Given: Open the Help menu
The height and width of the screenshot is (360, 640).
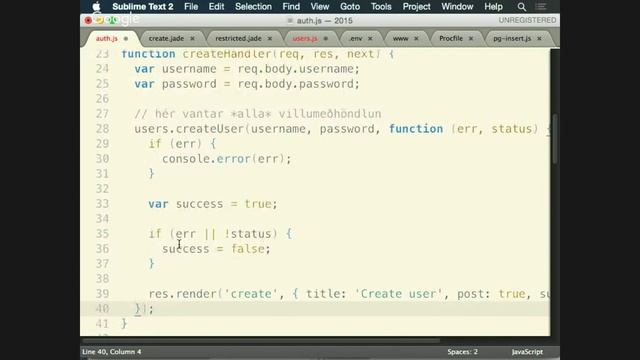Looking at the screenshot, I should point(493,7).
